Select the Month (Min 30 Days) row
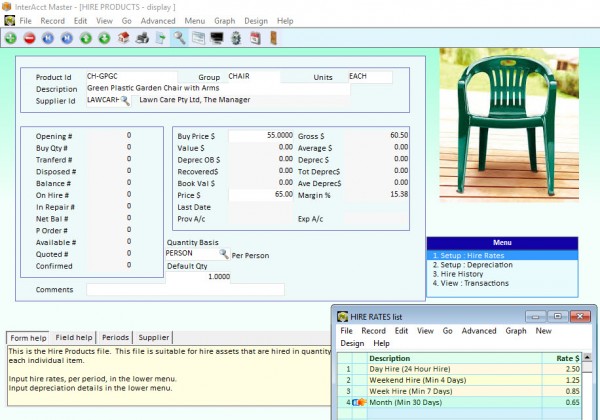Viewport: 600px width, 420px height. click(x=459, y=402)
